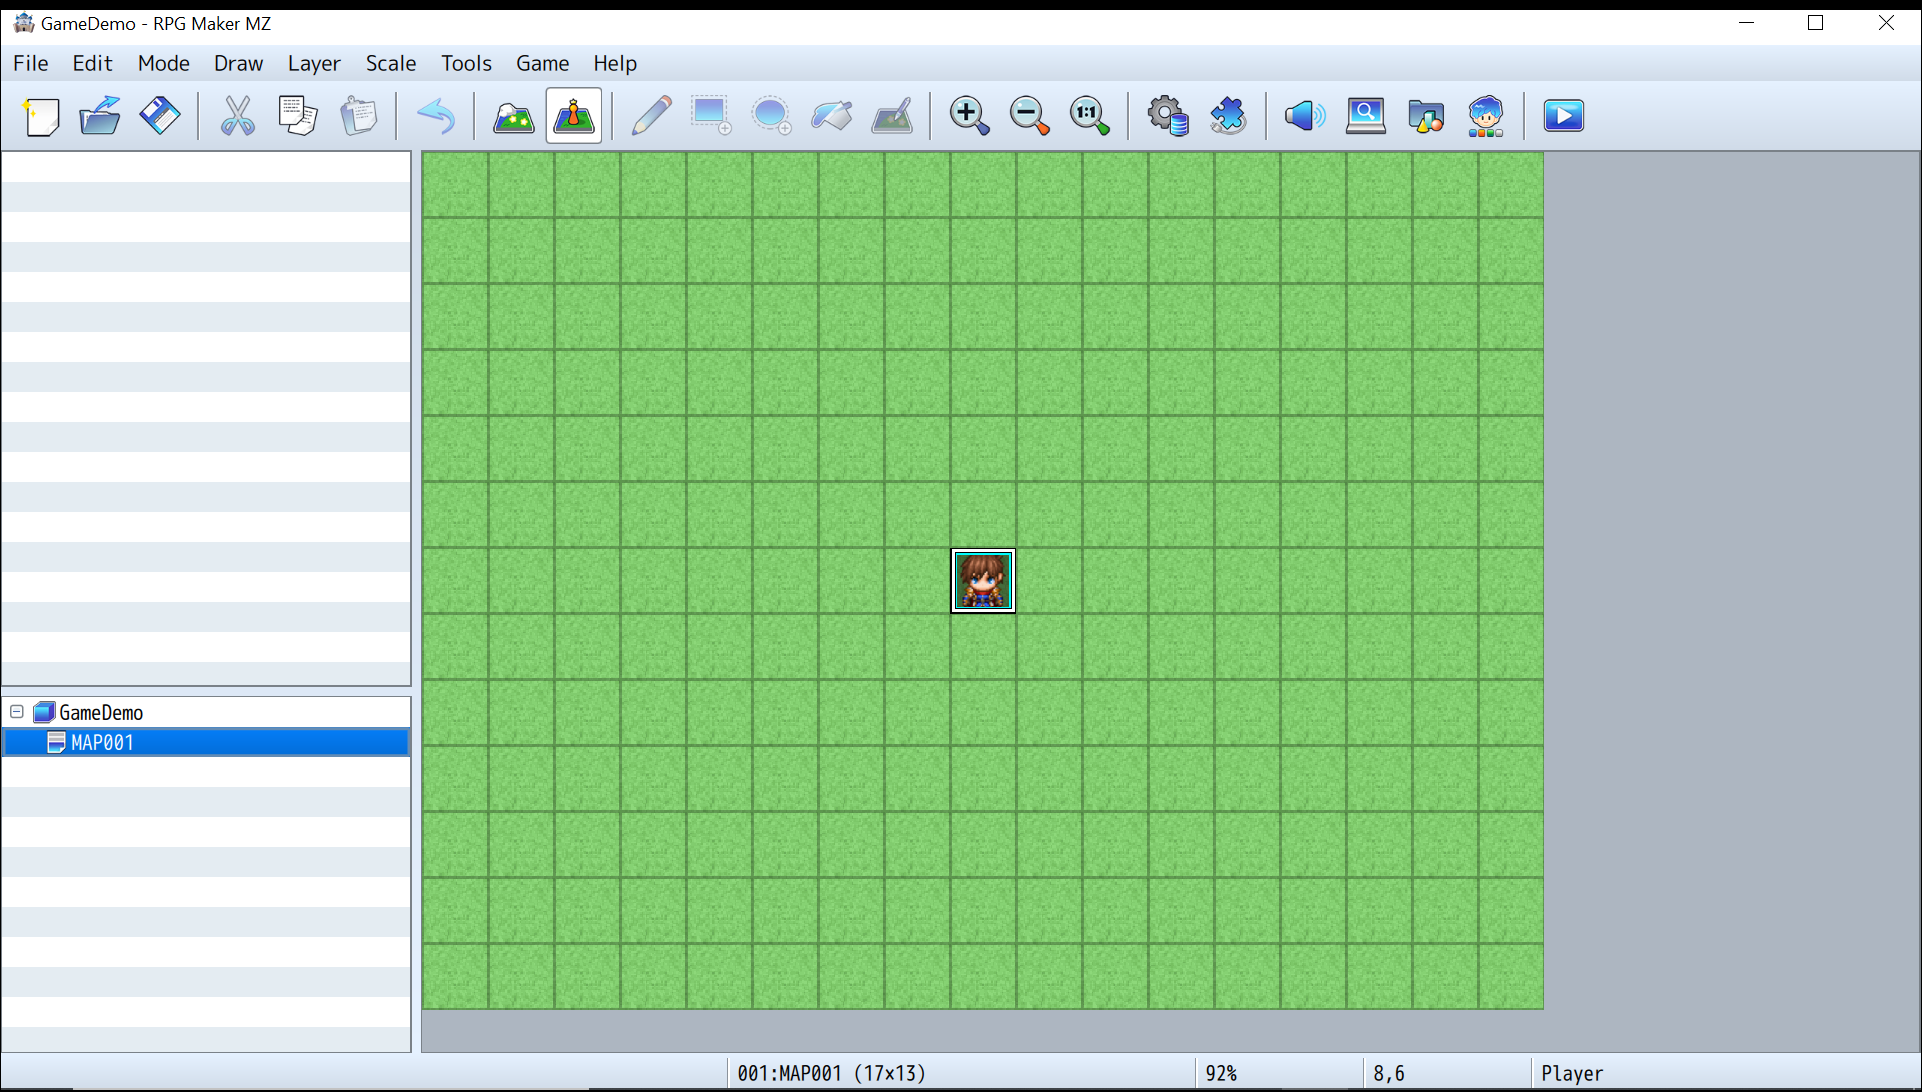Zoom in on the map
Screen dimensions: 1922x1092
pos(969,116)
